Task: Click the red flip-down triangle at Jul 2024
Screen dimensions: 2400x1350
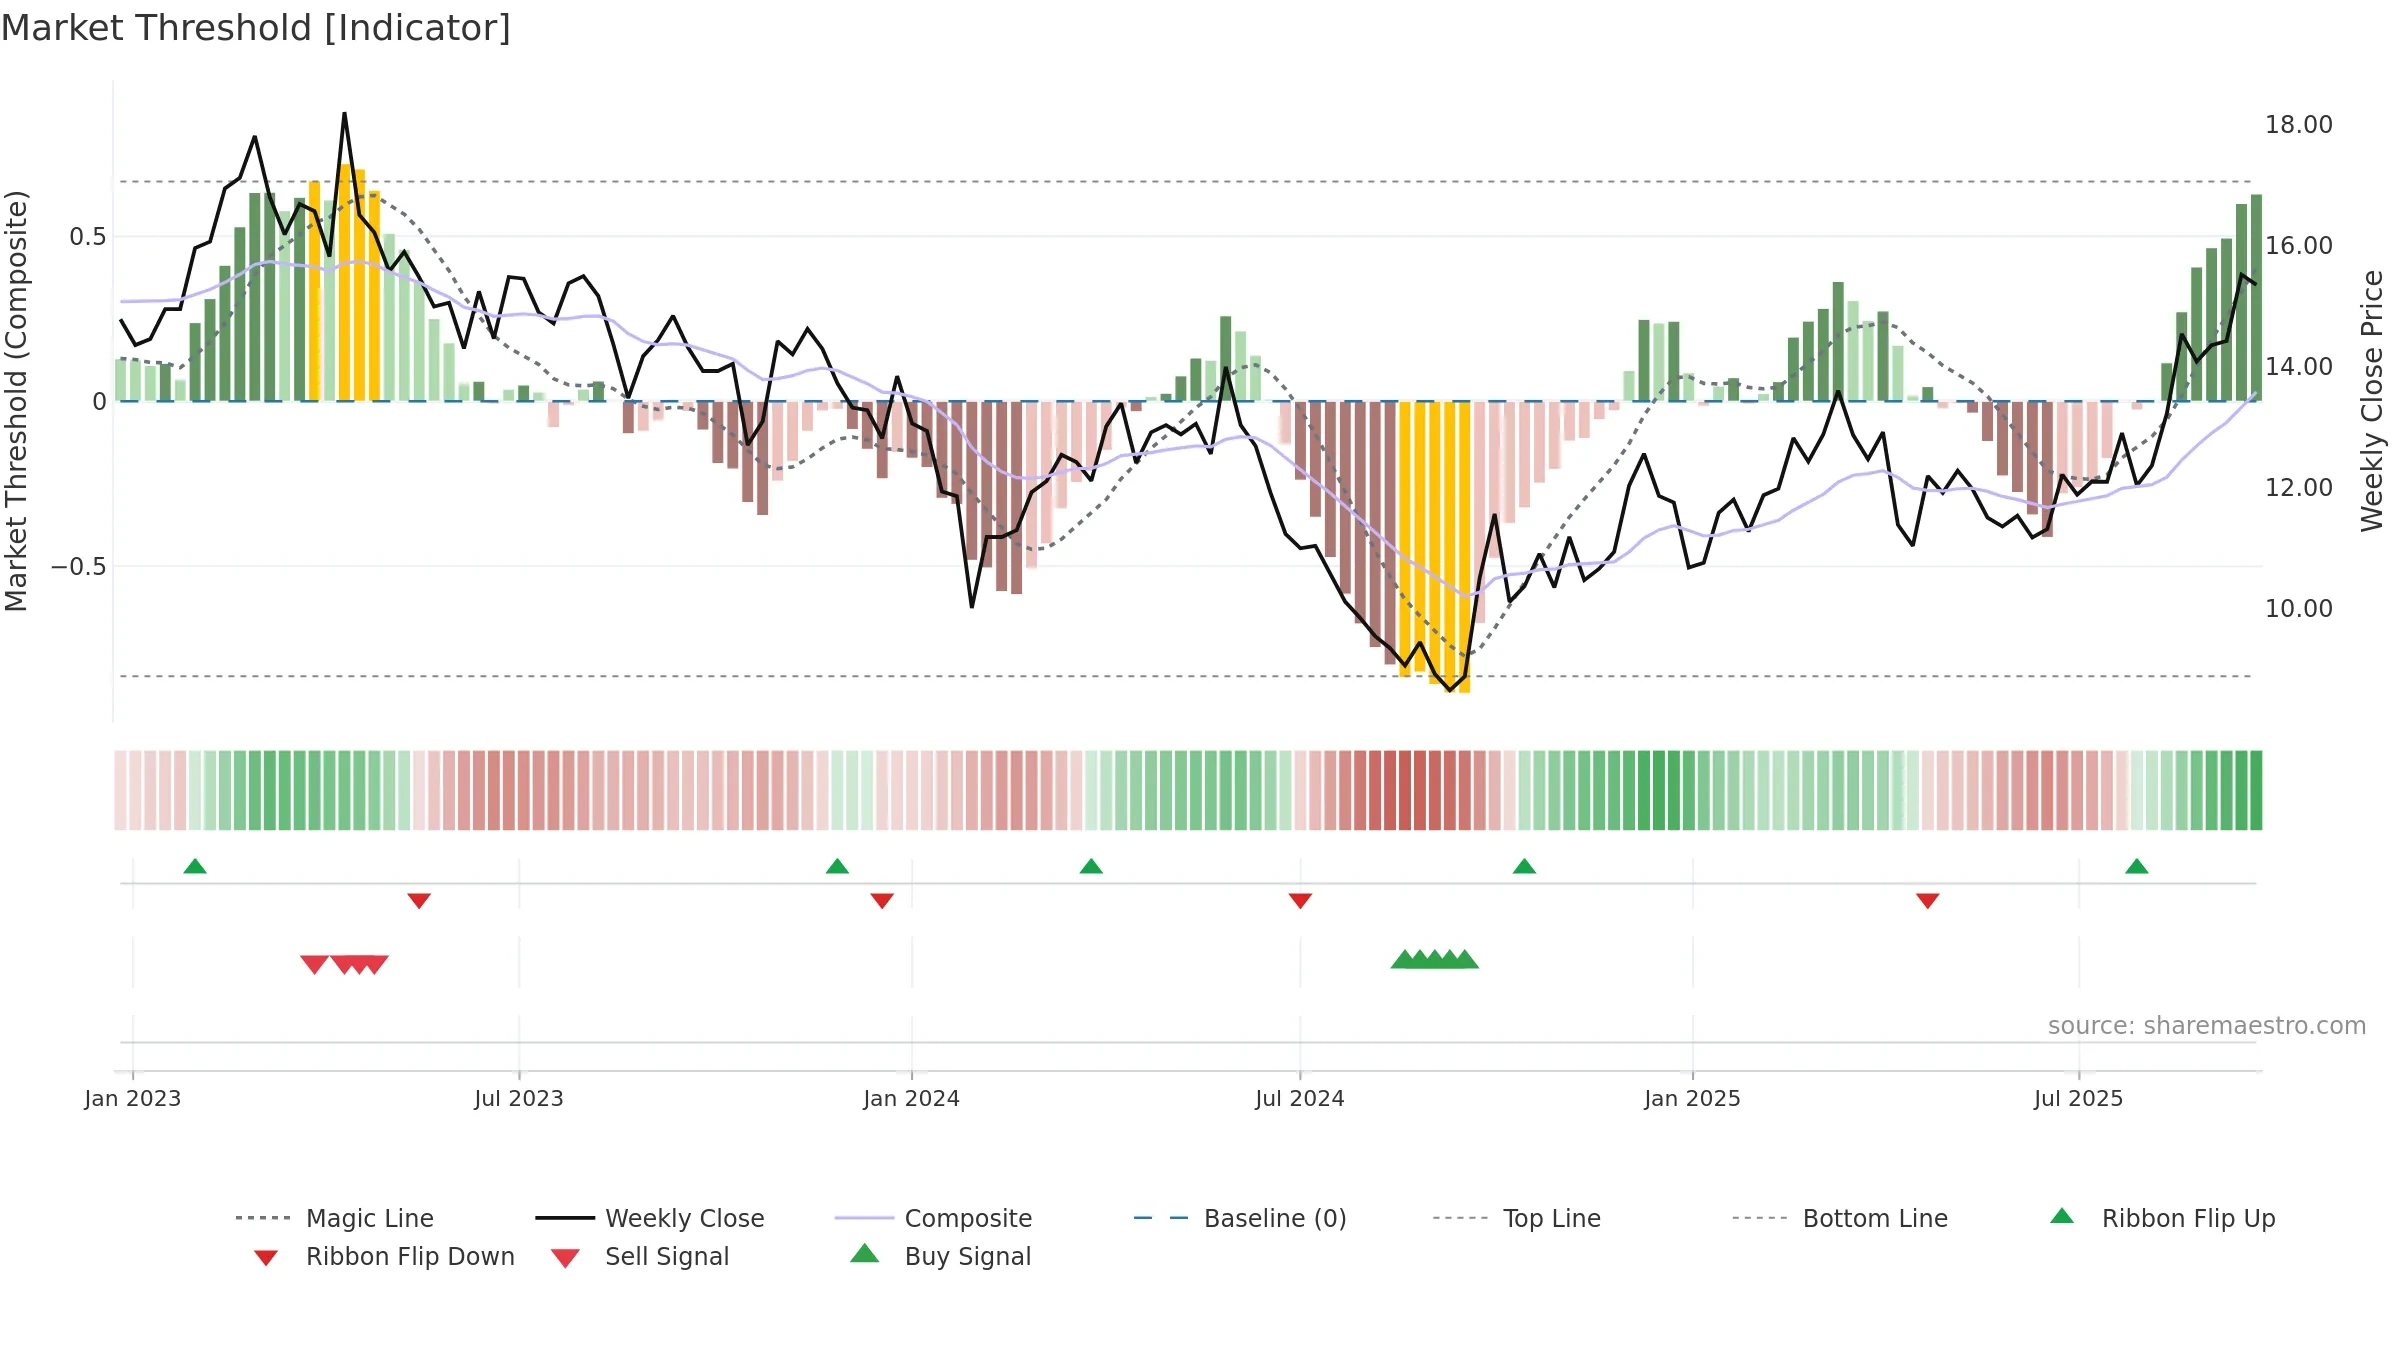Action: pos(1300,901)
